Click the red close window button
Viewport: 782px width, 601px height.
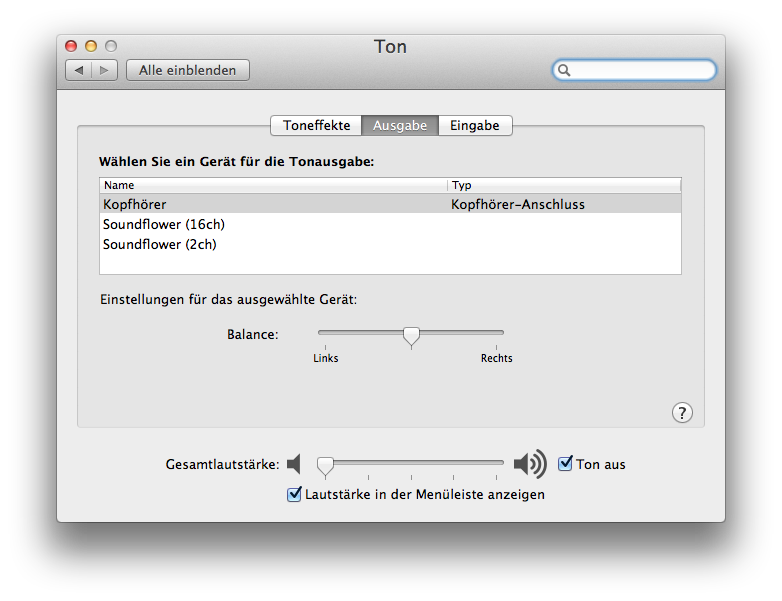[x=71, y=46]
